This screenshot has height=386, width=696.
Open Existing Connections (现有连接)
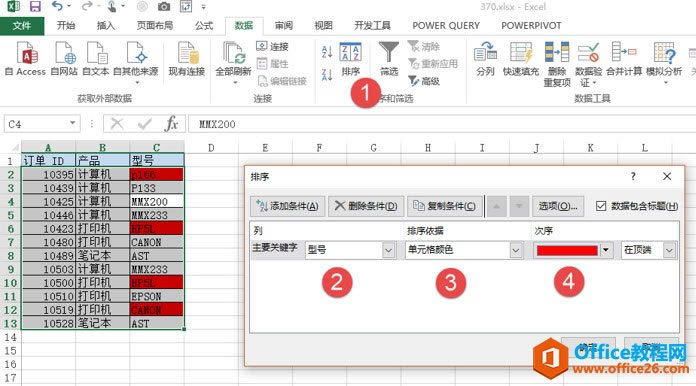coord(186,59)
